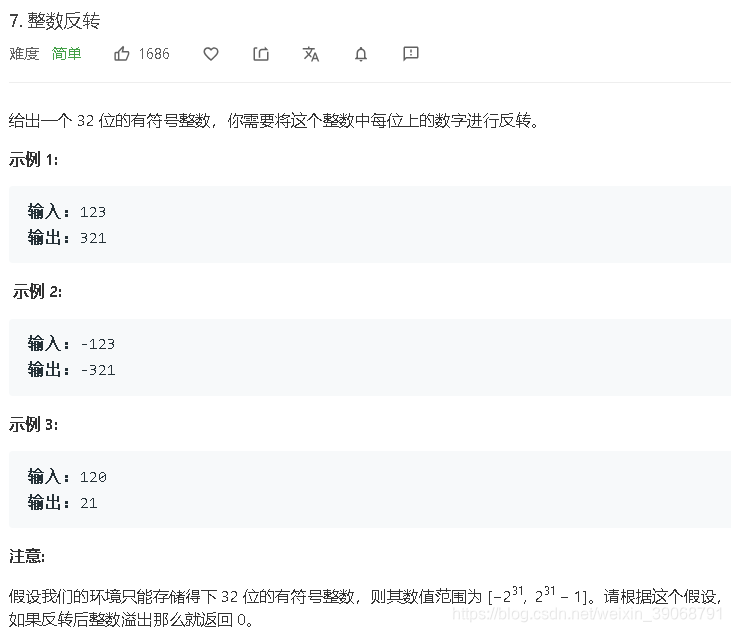Select output value 21 in example 3
Screen dimensions: 731x632
[x=89, y=503]
